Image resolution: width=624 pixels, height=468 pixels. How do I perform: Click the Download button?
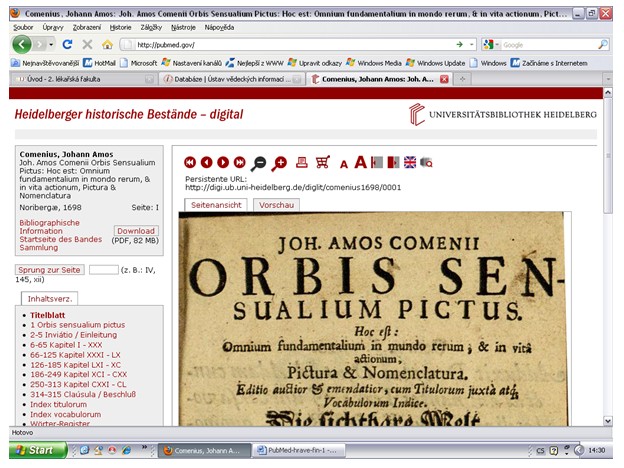click(x=136, y=231)
